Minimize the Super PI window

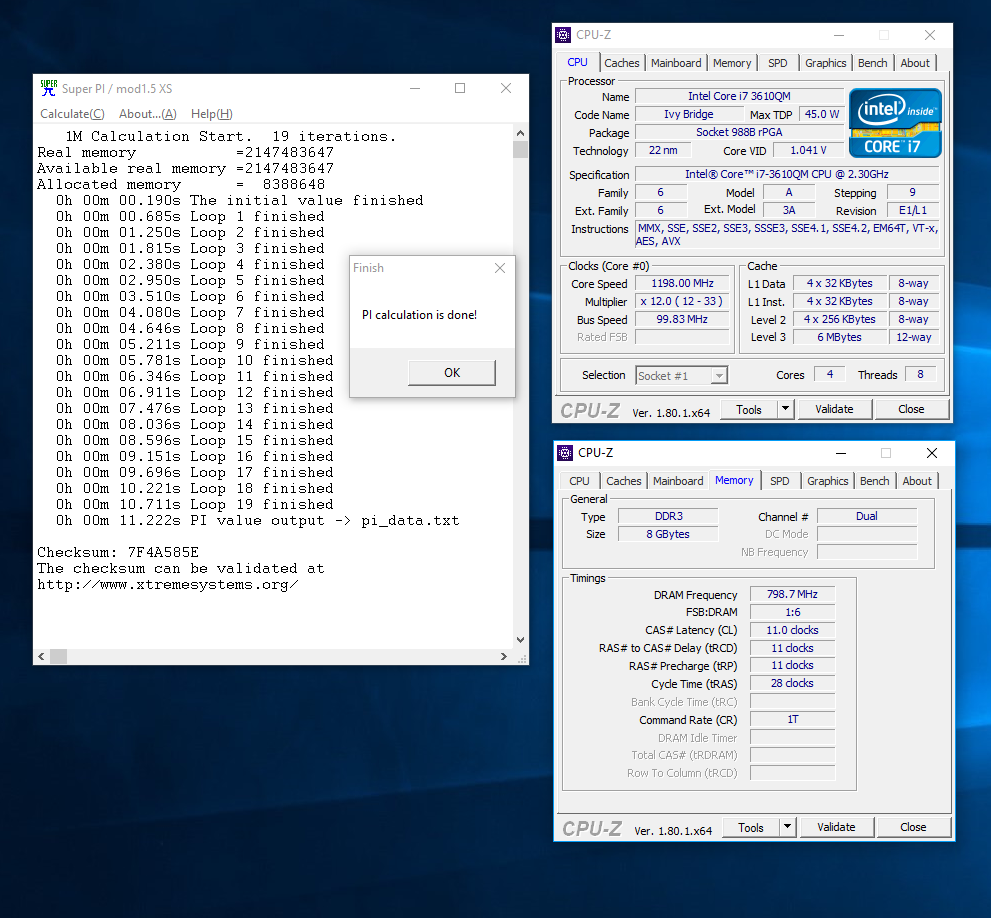415,89
